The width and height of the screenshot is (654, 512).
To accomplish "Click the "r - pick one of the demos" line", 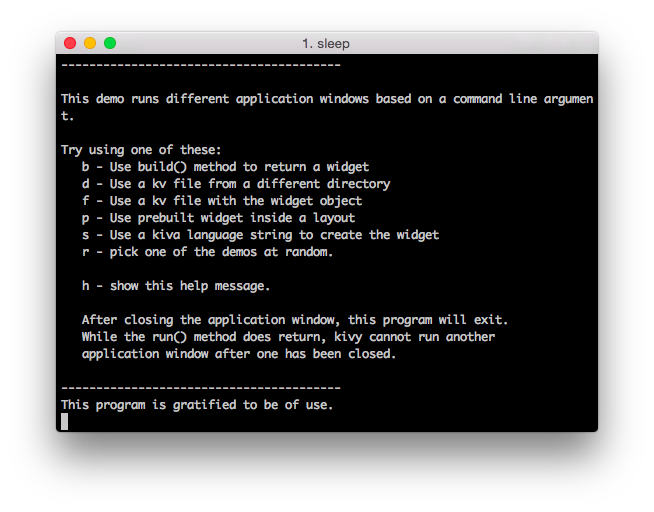I will click(x=207, y=252).
